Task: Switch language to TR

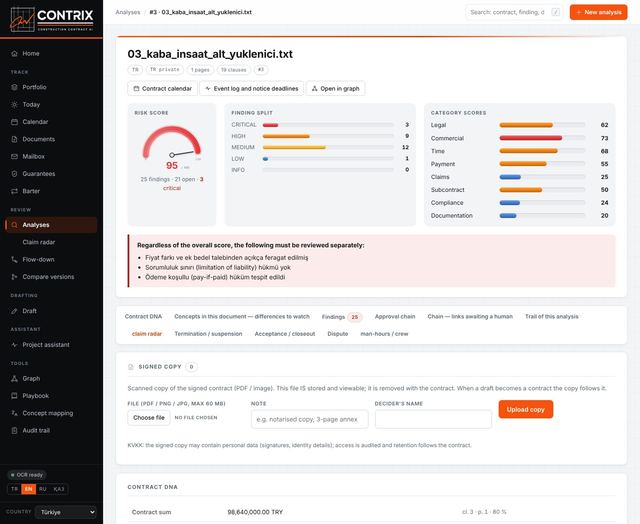Action: (x=14, y=489)
